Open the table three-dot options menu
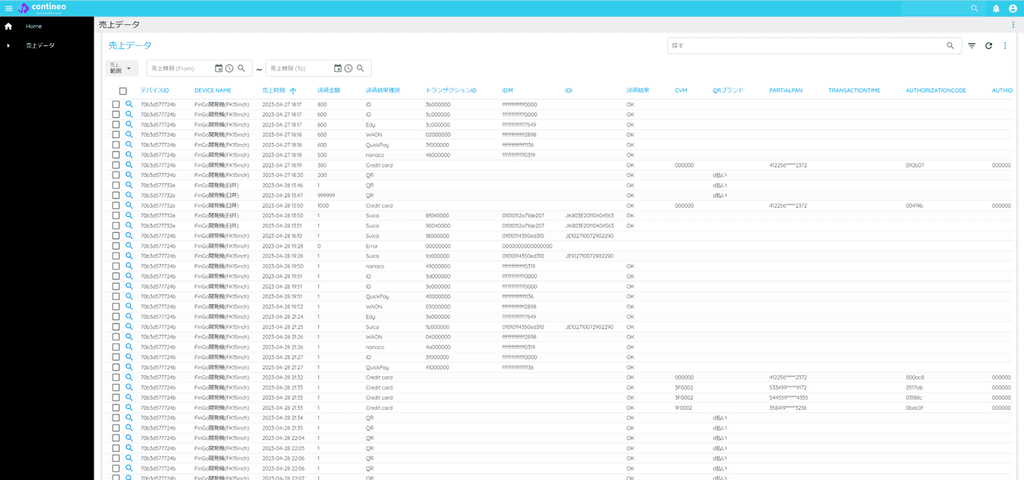1024x480 pixels. [1005, 46]
